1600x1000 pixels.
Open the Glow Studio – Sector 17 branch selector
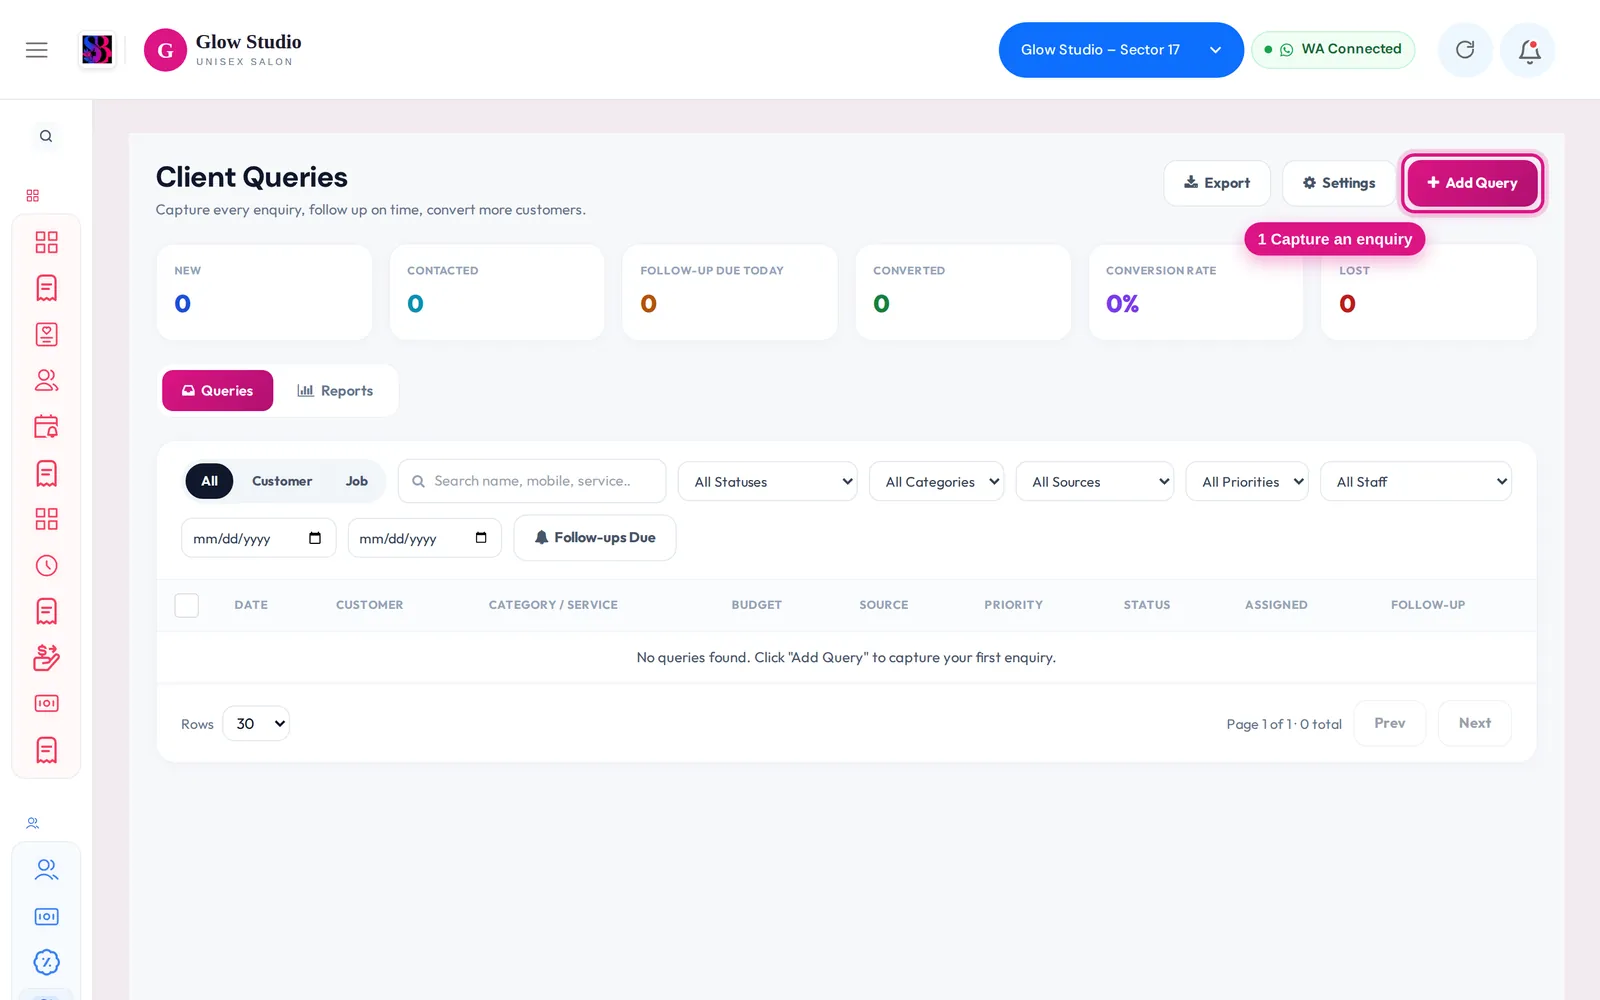1121,50
